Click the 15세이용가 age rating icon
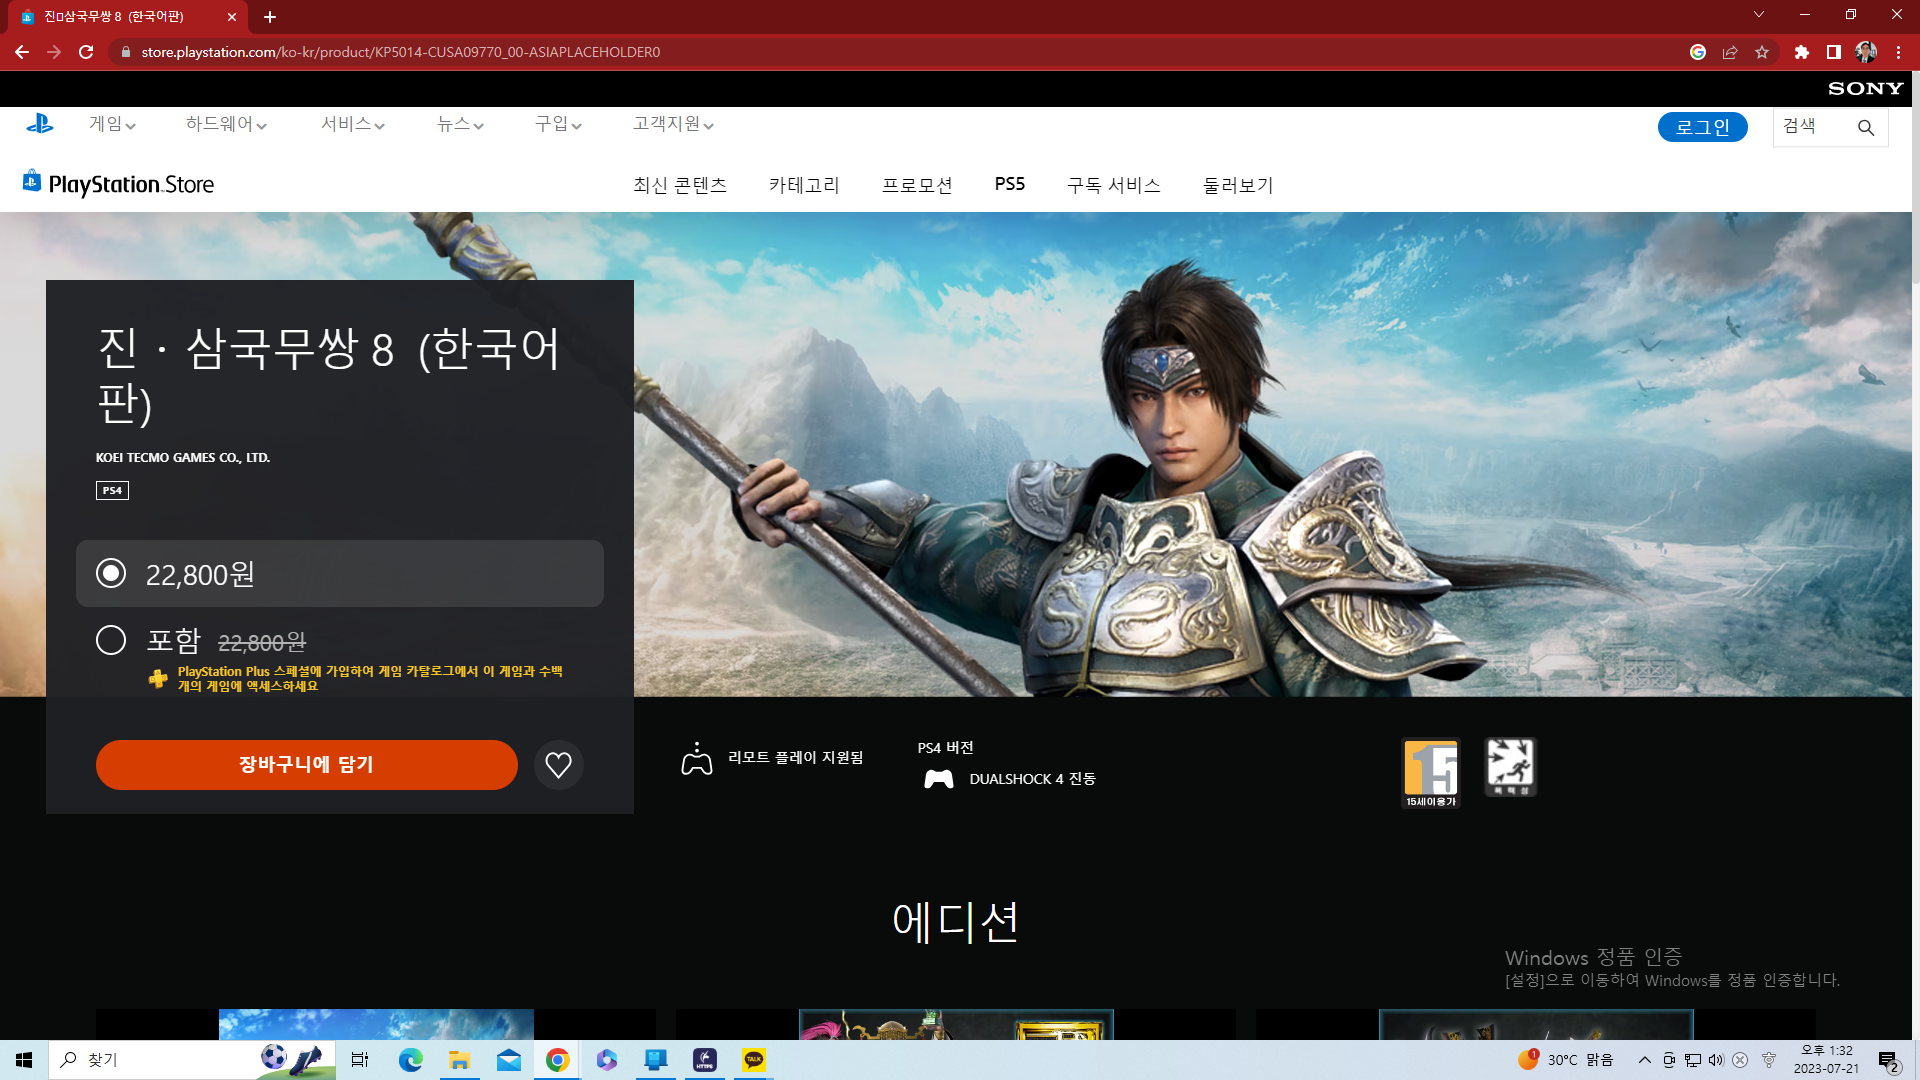The height and width of the screenshot is (1080, 1920). pos(1431,773)
